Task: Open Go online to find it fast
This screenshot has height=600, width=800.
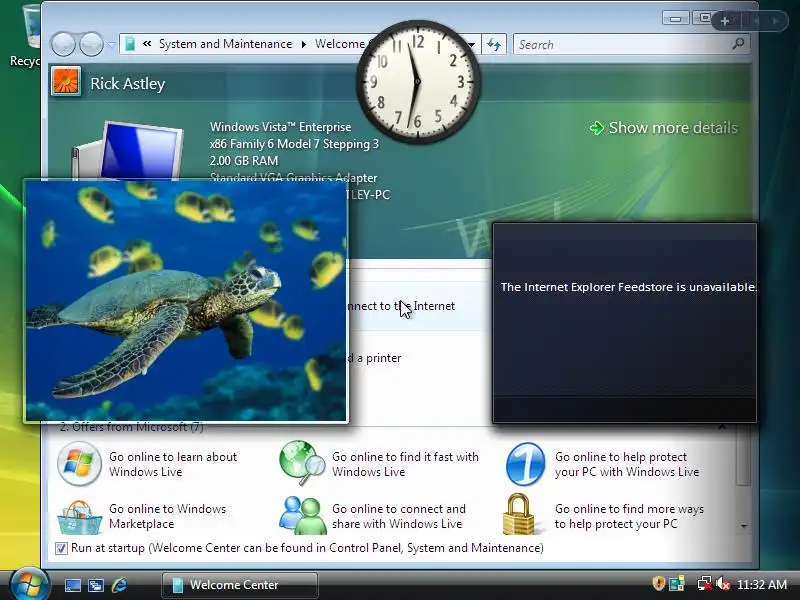Action: tap(405, 464)
